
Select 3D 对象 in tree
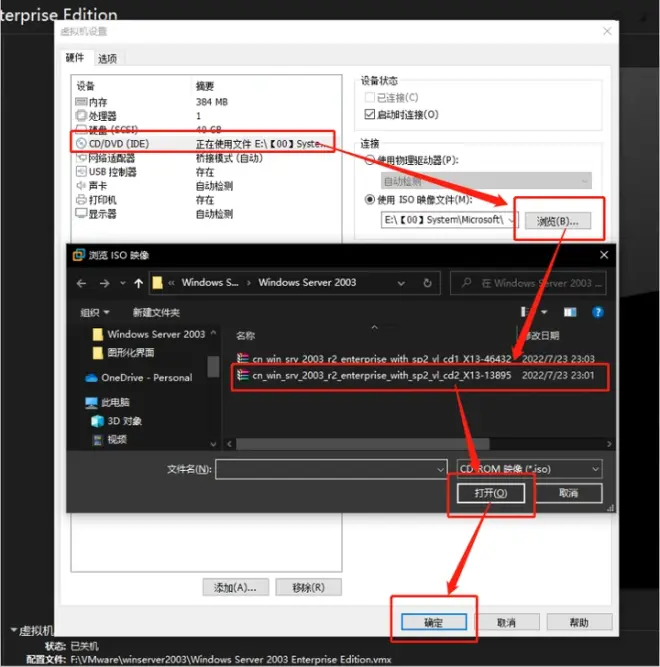click(117, 421)
